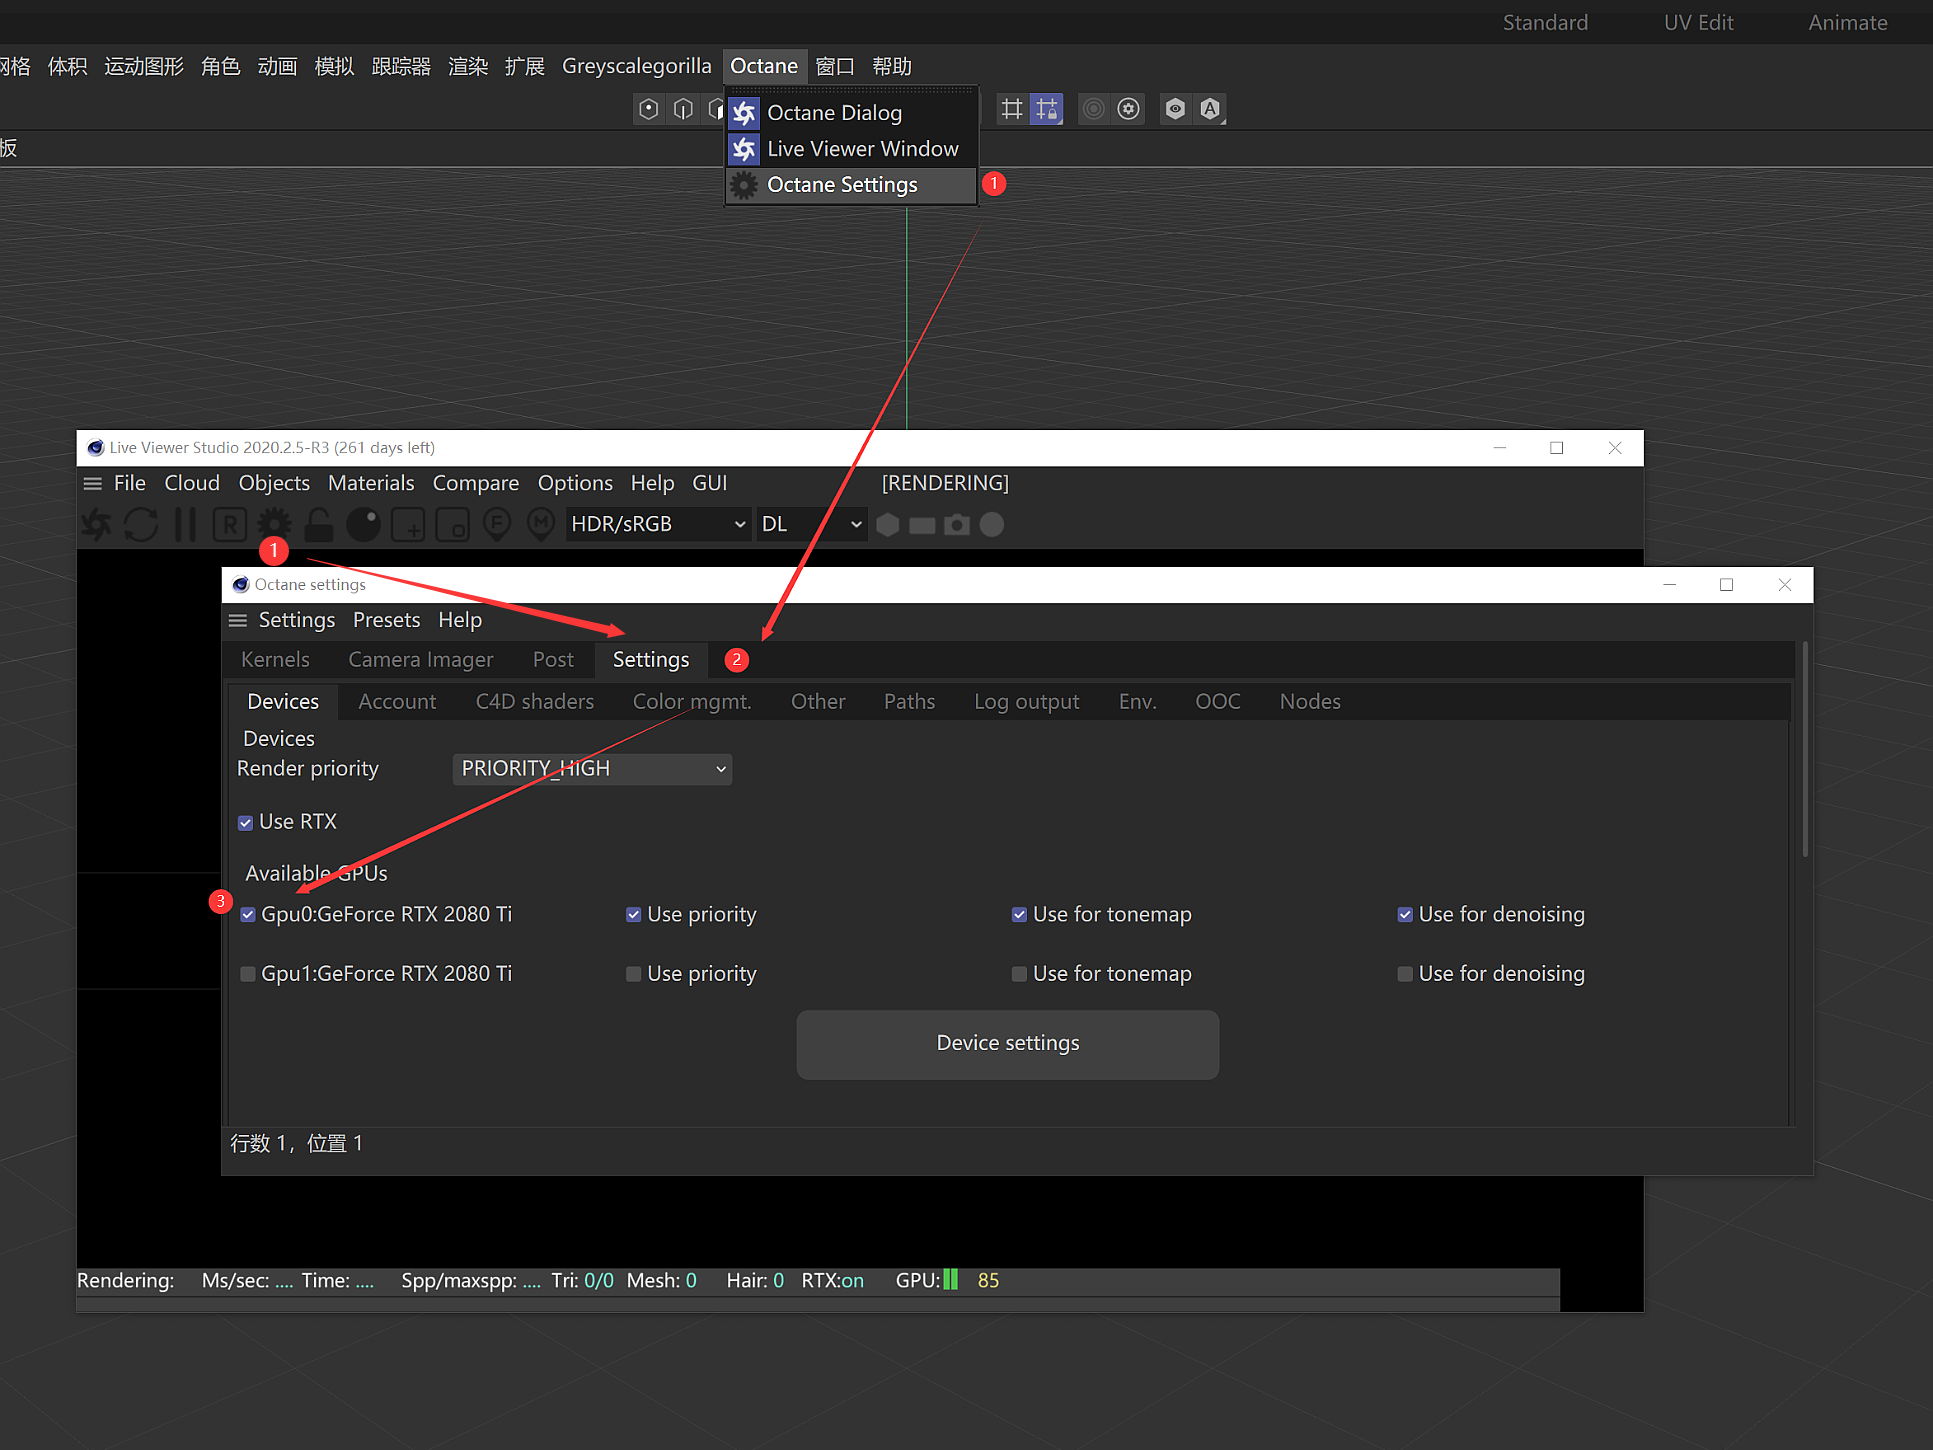Pause rendering in the Live Viewer
The height and width of the screenshot is (1450, 1933).
(185, 525)
